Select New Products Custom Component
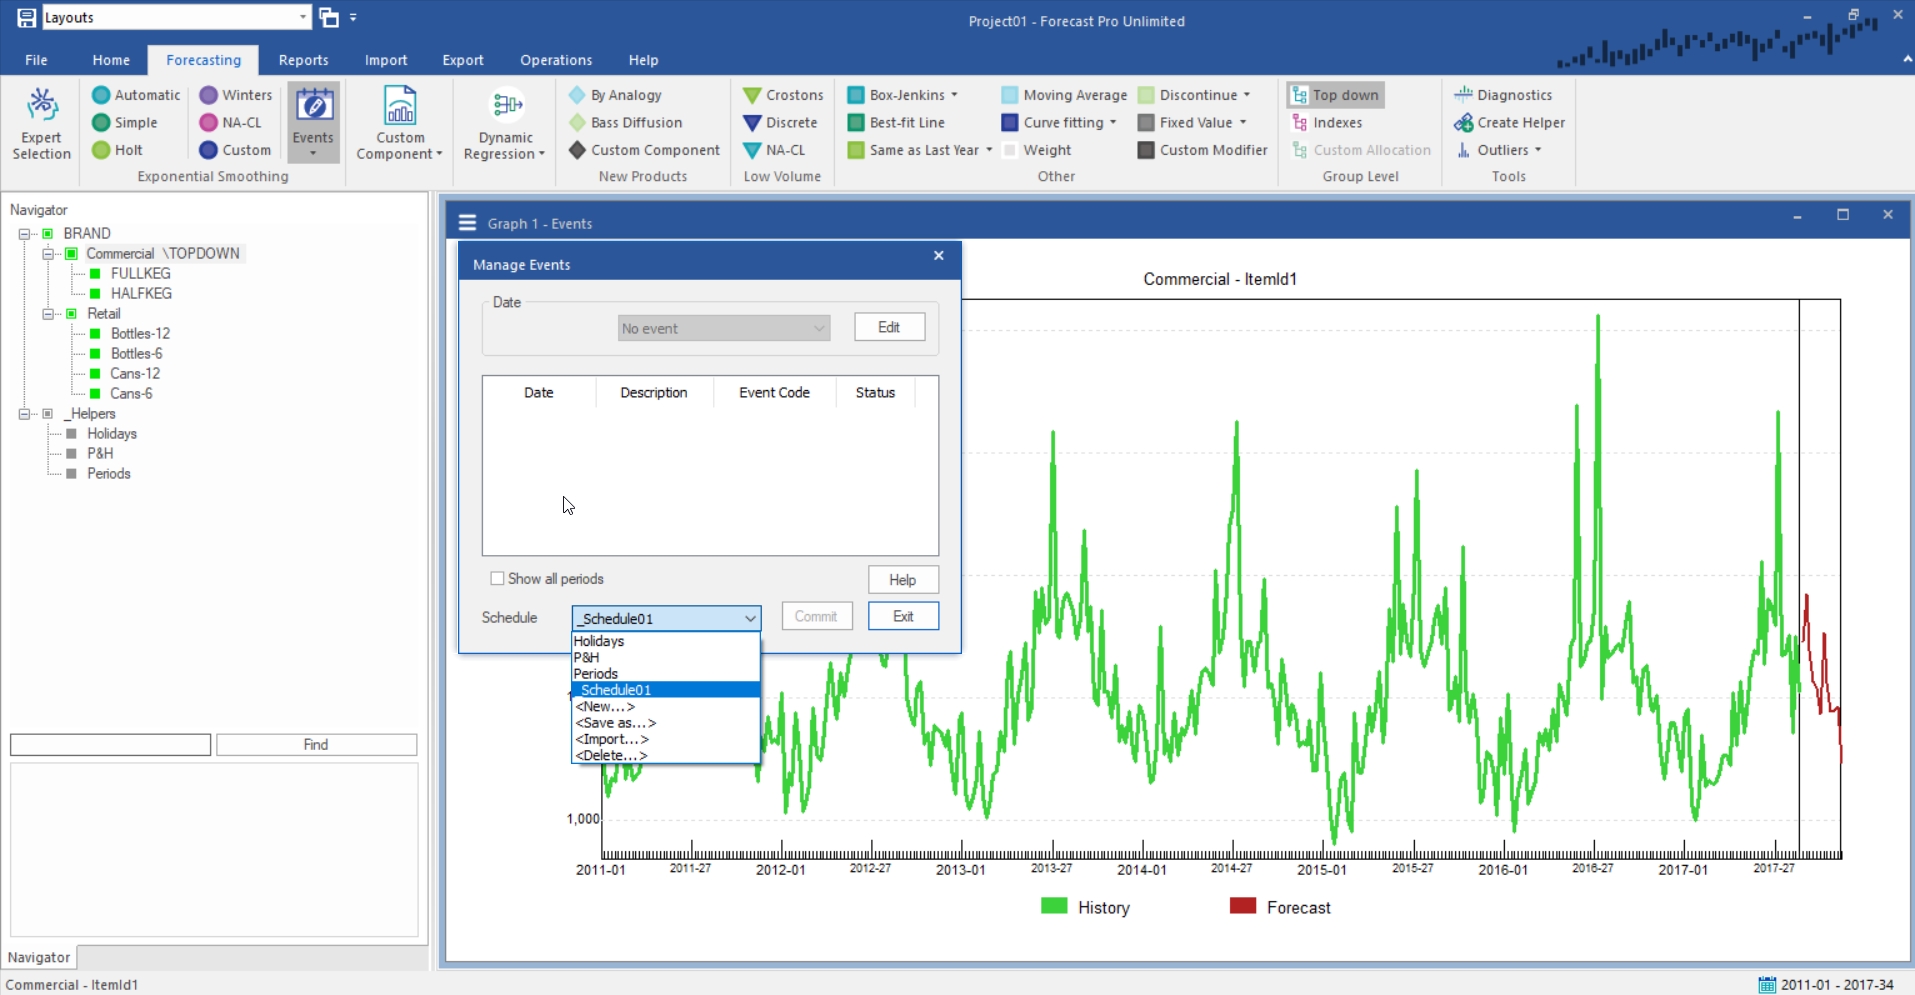Viewport: 1915px width, 995px height. 644,150
